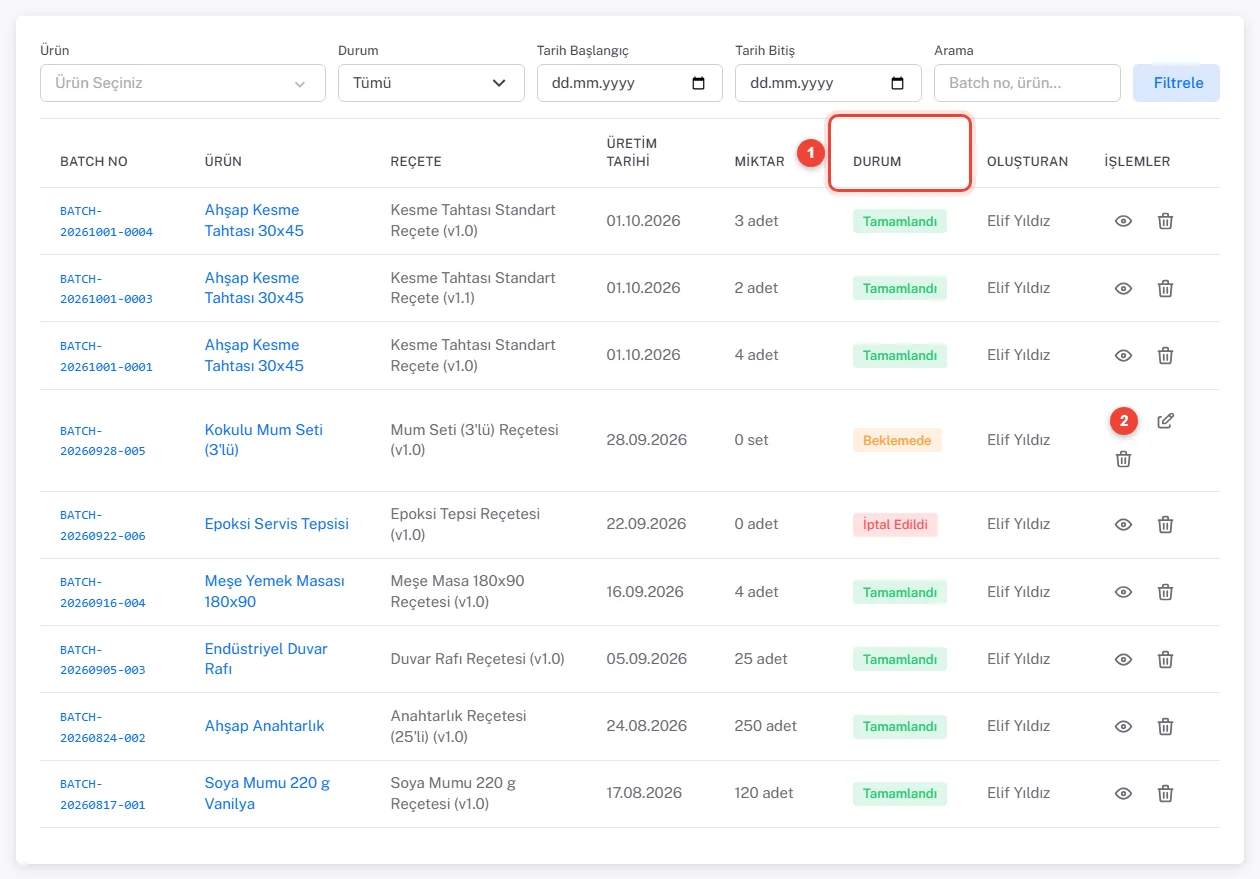View the Endüstriyel Duvar Rafı batch
The image size is (1260, 879).
1123,659
